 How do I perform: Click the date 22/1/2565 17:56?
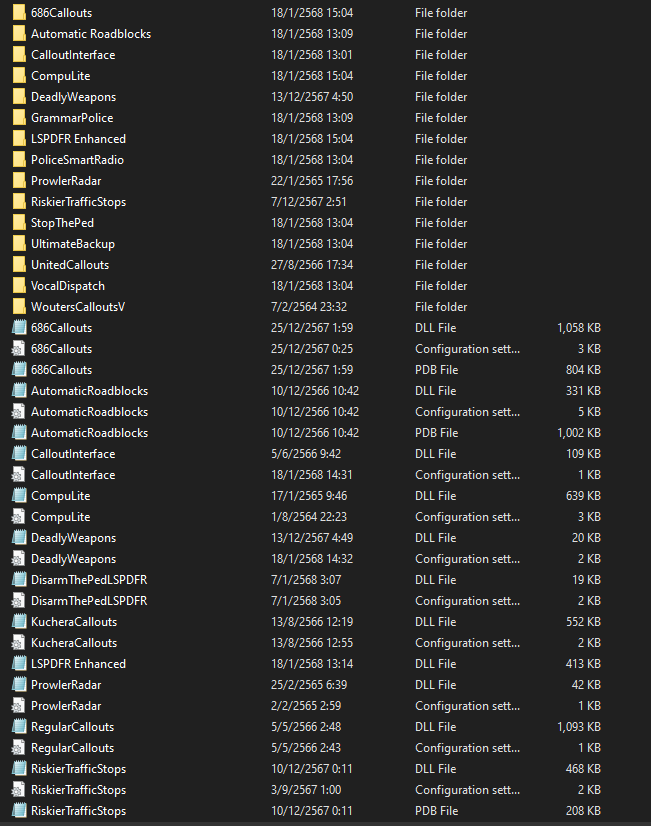point(312,181)
